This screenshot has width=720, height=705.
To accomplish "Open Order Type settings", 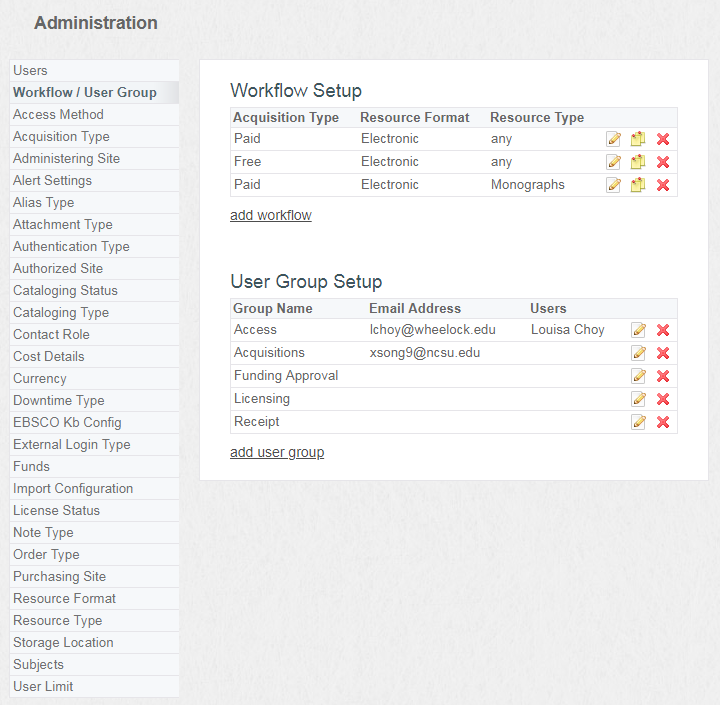I will 94,555.
